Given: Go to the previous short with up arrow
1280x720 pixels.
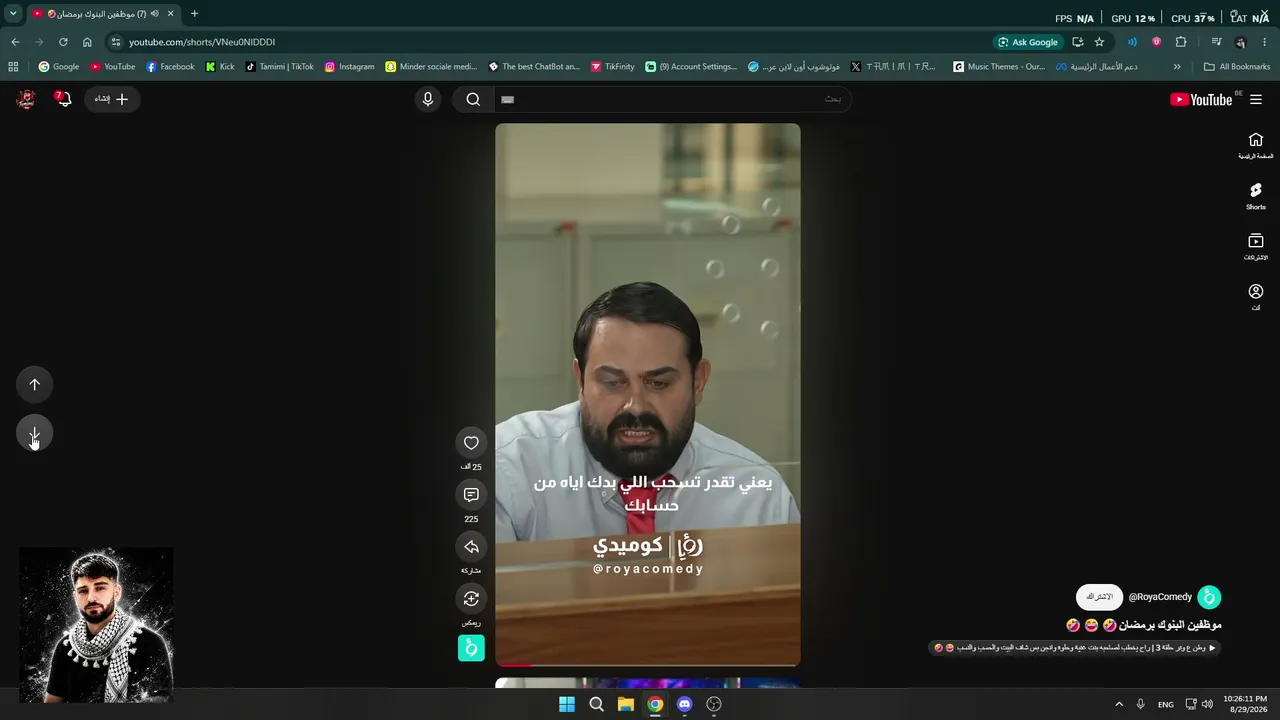Looking at the screenshot, I should pyautogui.click(x=34, y=385).
